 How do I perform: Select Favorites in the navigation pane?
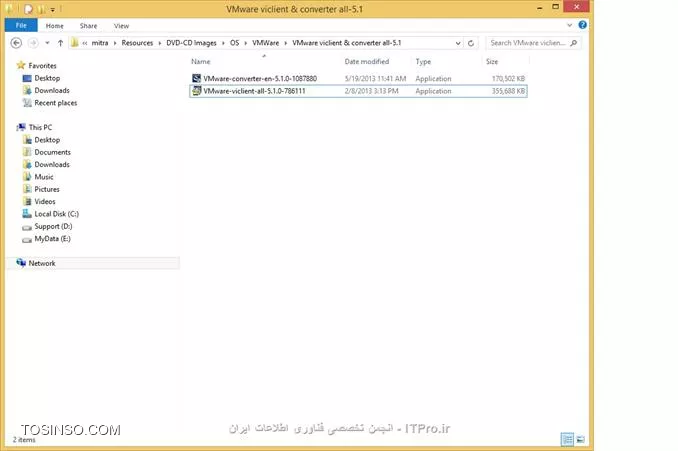pos(42,66)
